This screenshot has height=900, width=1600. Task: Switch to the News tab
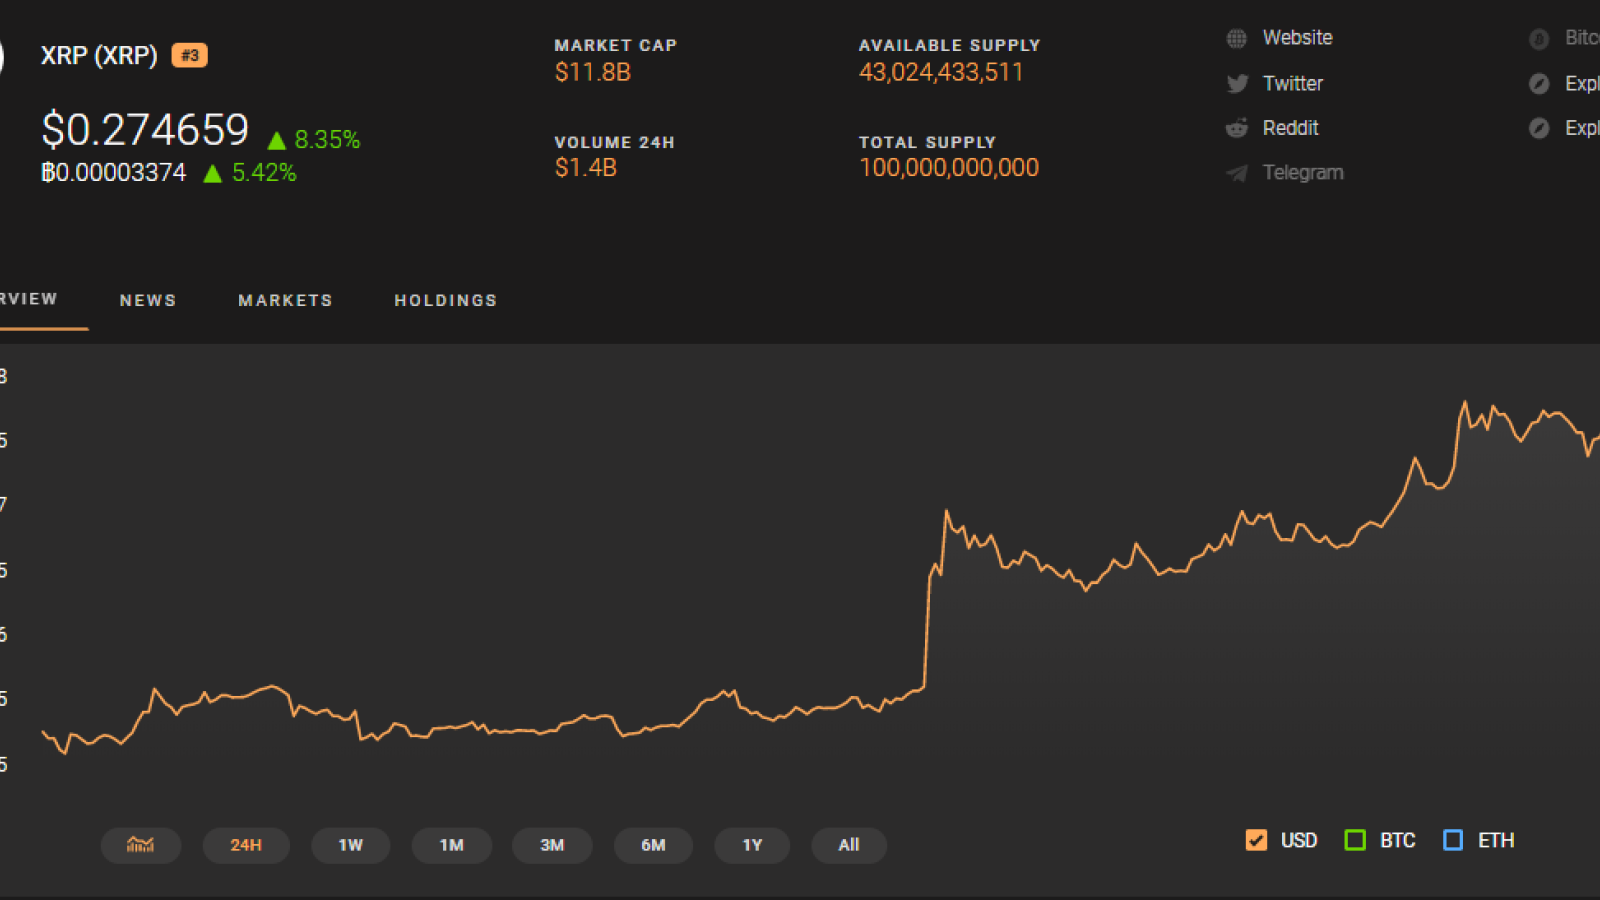[148, 300]
